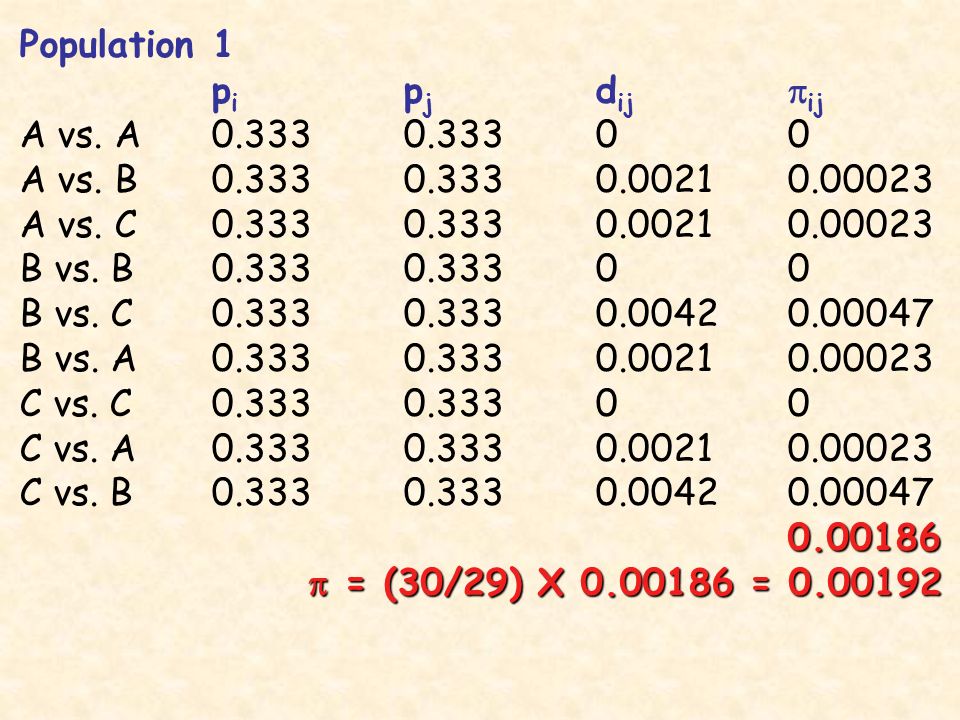Click π_ij 0 in the 'B vs. B' row
The width and height of the screenshot is (960, 720).
(x=798, y=268)
